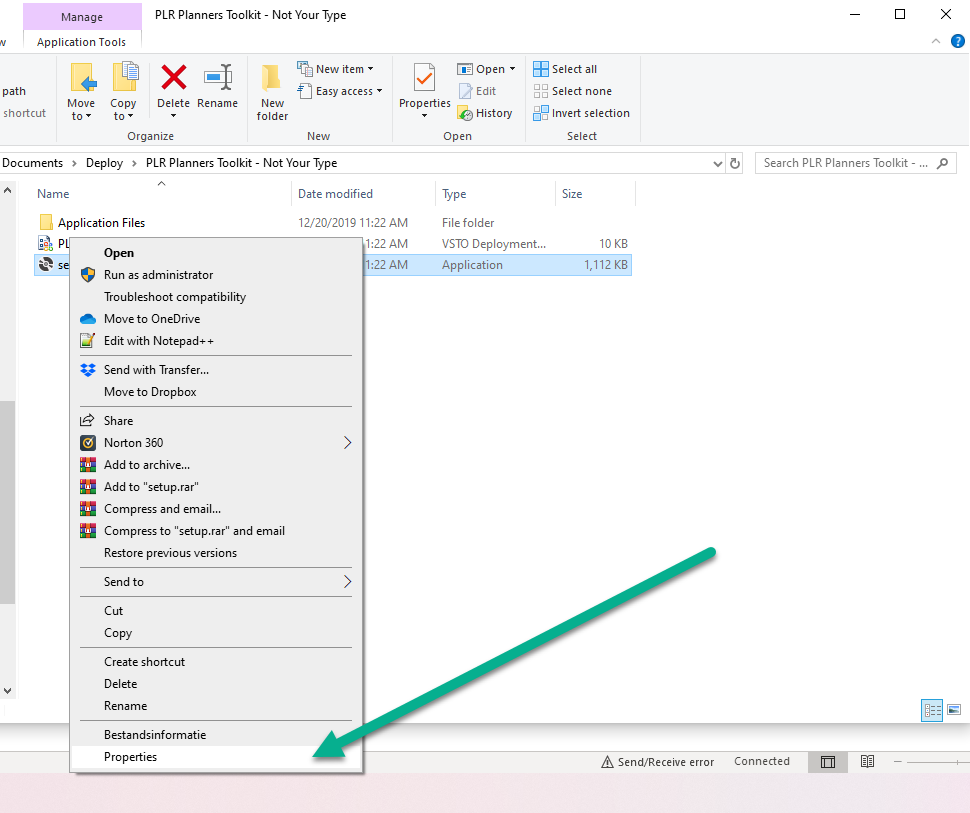Switch to details view layout

tap(932, 710)
